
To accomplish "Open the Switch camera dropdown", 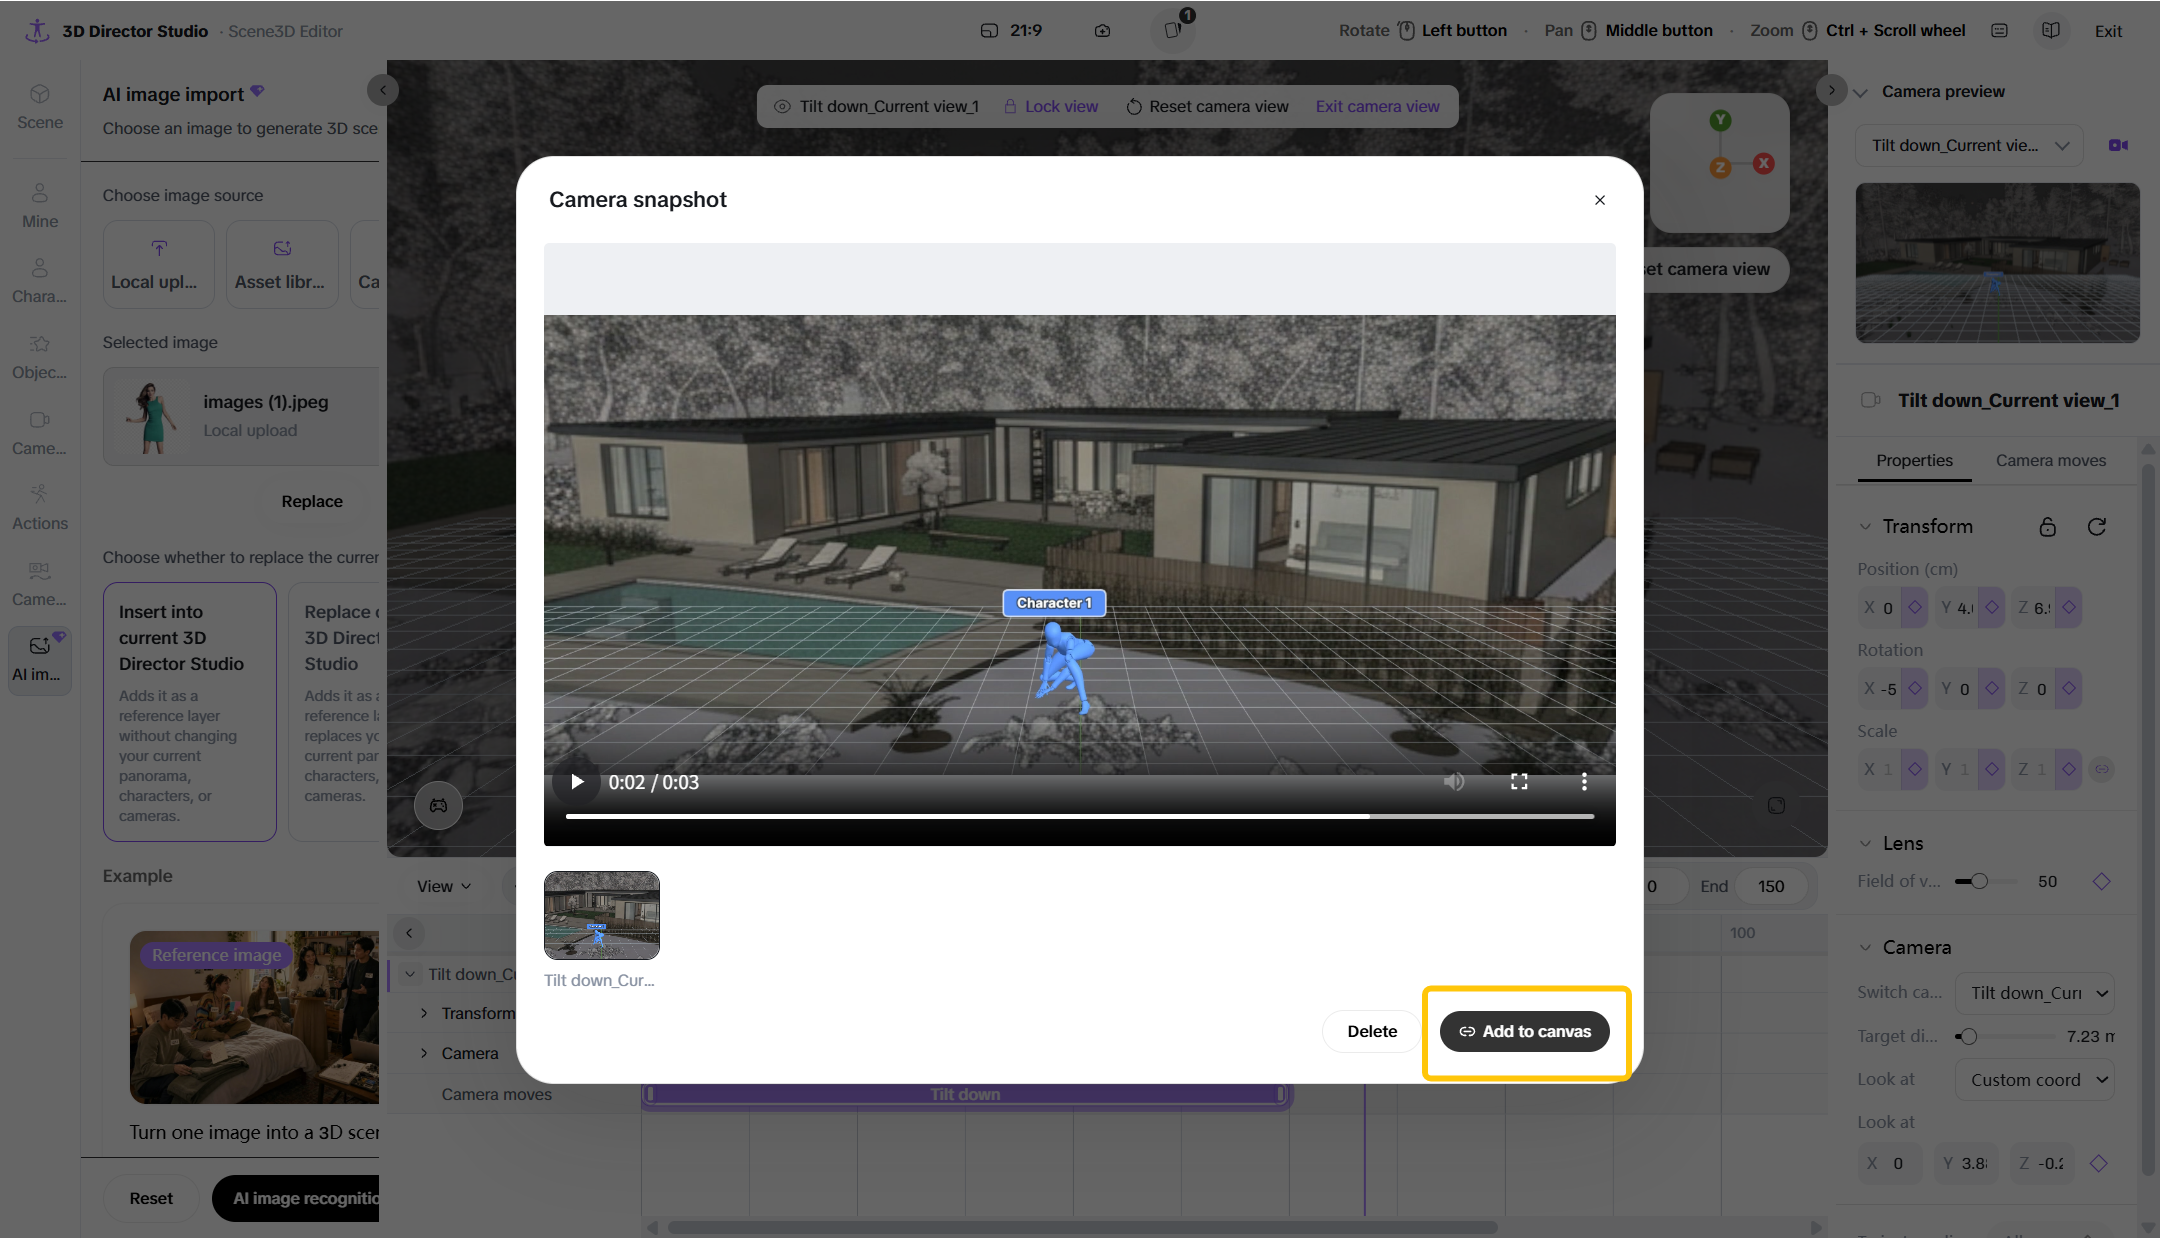I will pos(2035,993).
